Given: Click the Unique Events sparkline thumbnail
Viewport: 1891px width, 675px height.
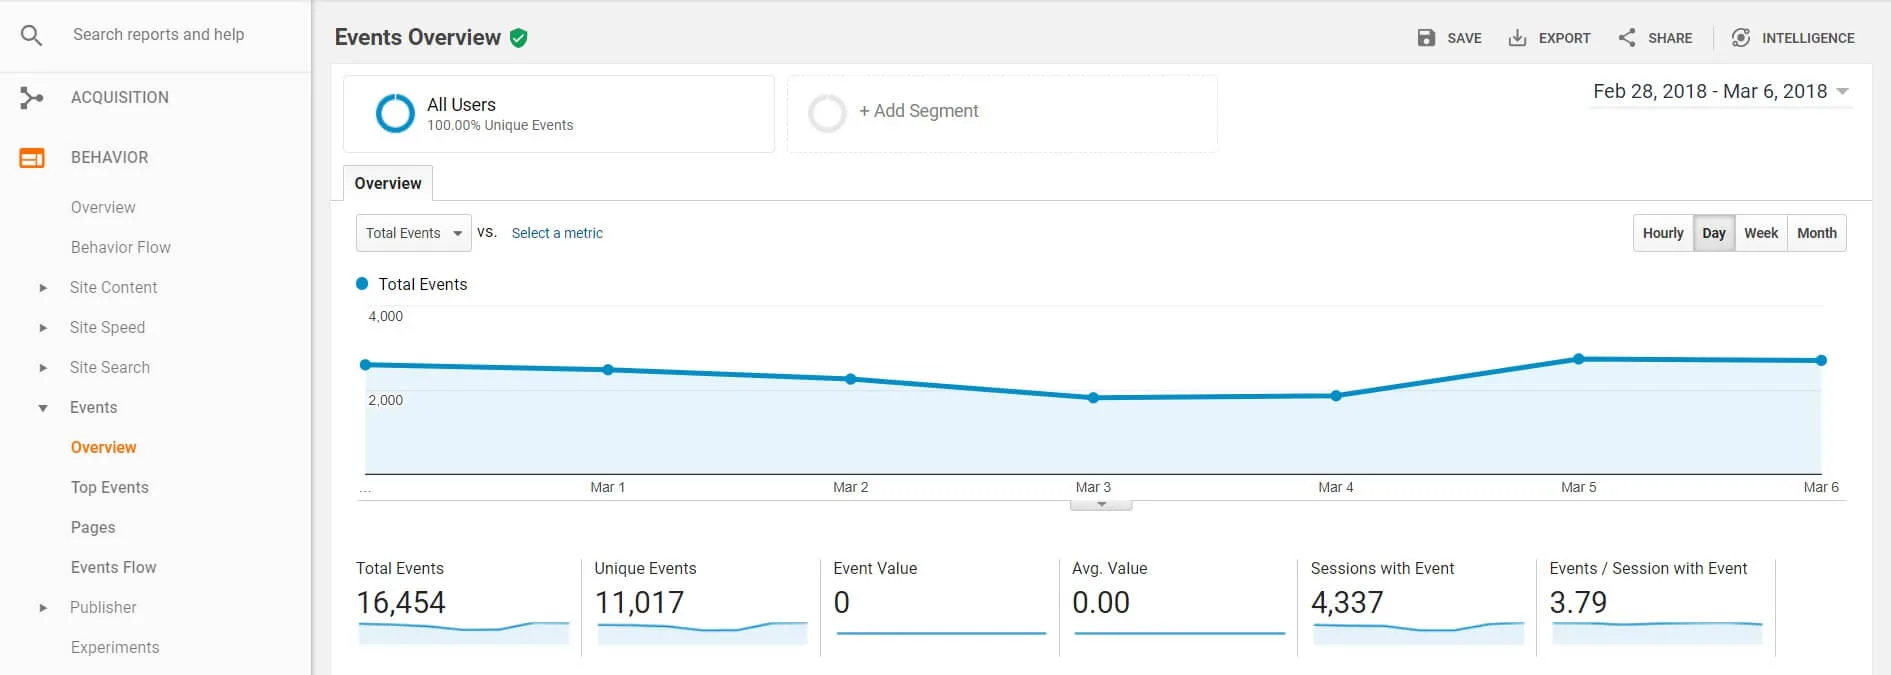Looking at the screenshot, I should click(702, 633).
